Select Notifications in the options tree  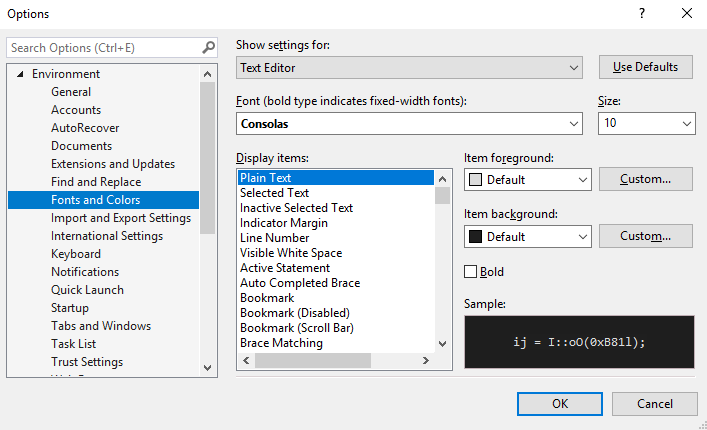point(85,272)
